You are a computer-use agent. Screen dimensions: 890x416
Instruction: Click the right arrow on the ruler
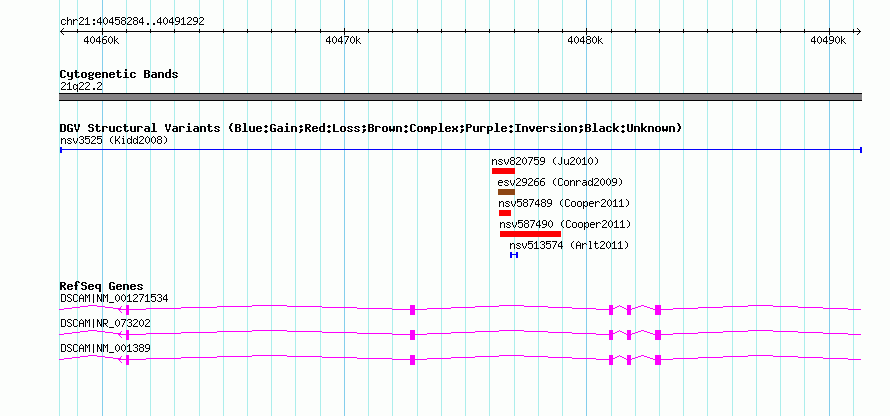pyautogui.click(x=858, y=32)
